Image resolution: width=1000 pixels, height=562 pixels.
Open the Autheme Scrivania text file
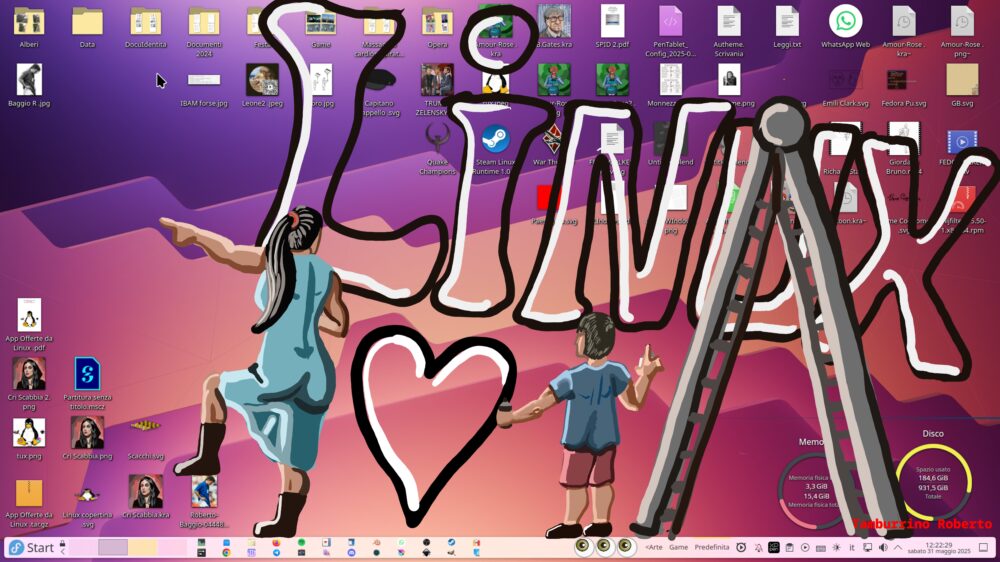pyautogui.click(x=728, y=31)
